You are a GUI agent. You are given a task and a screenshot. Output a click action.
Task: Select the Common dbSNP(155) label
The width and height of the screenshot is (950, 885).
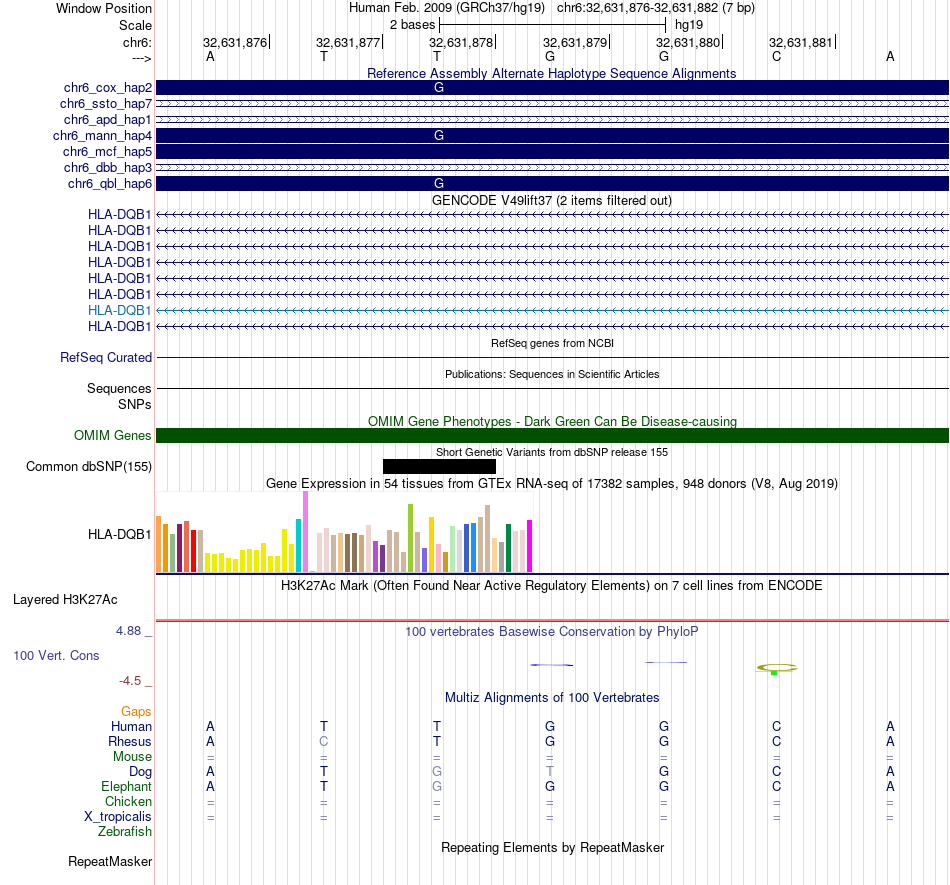89,466
